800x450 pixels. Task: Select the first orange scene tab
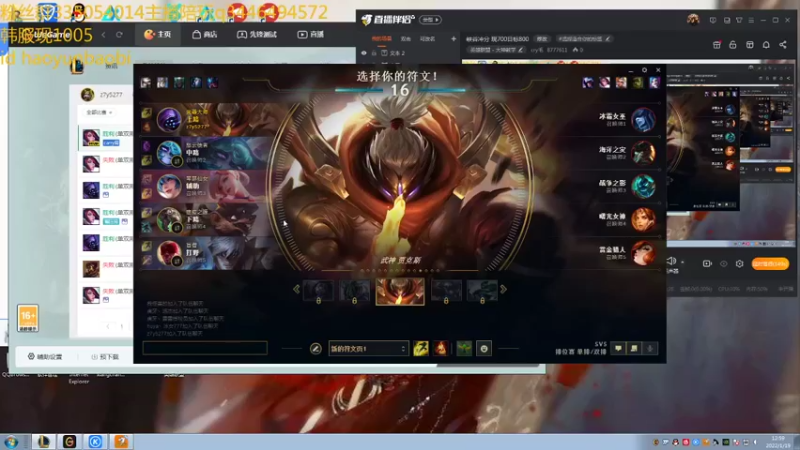[381, 39]
